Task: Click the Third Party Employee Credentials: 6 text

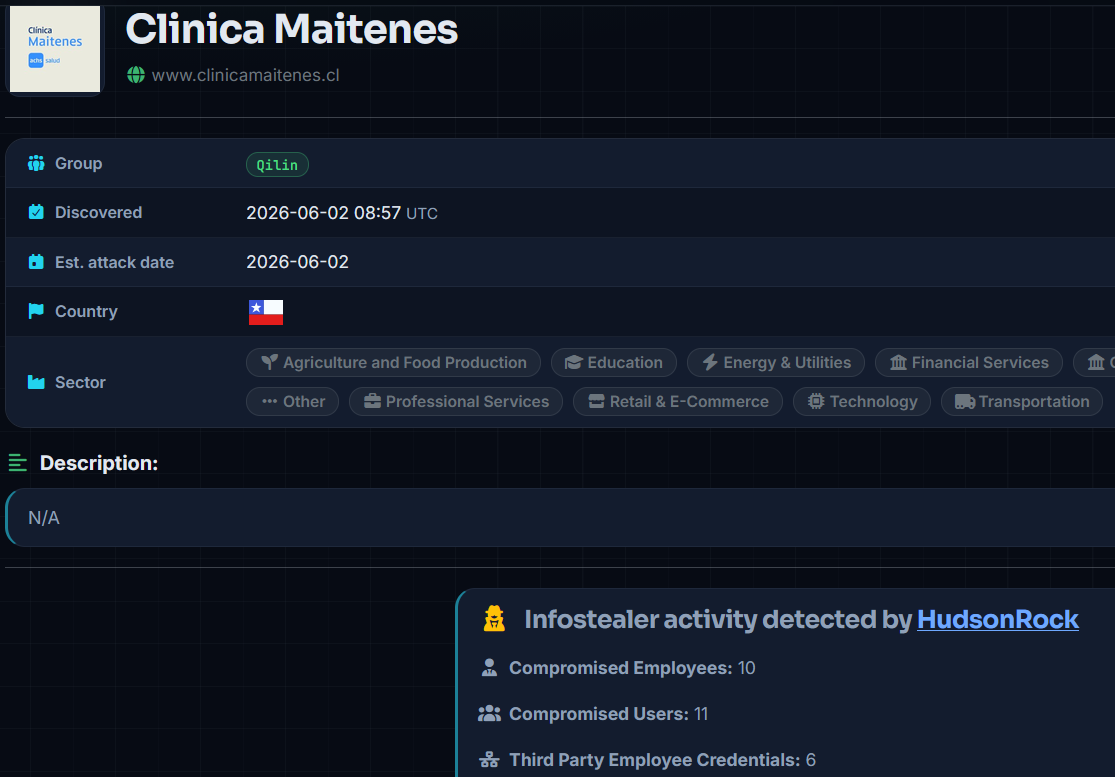Action: pyautogui.click(x=662, y=760)
